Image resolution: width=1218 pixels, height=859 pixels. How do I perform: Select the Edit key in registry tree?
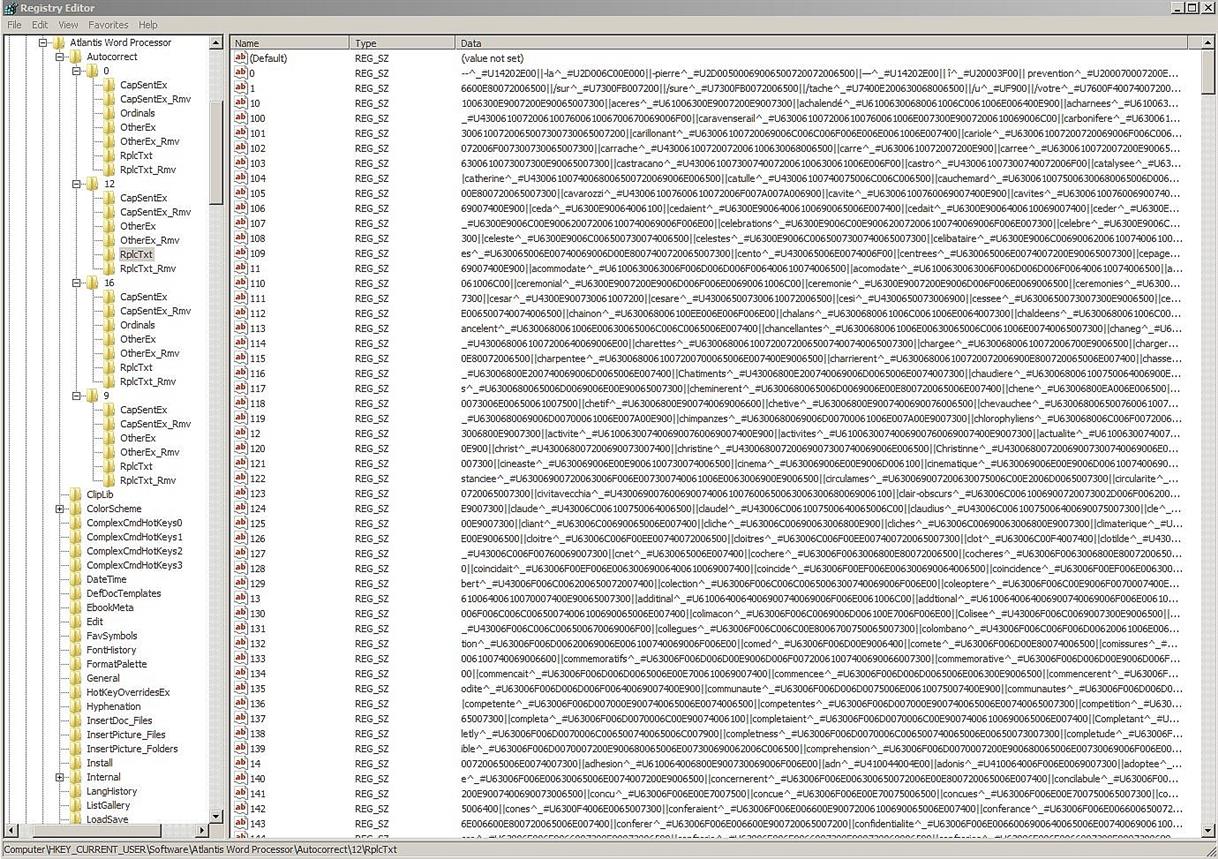click(x=94, y=622)
